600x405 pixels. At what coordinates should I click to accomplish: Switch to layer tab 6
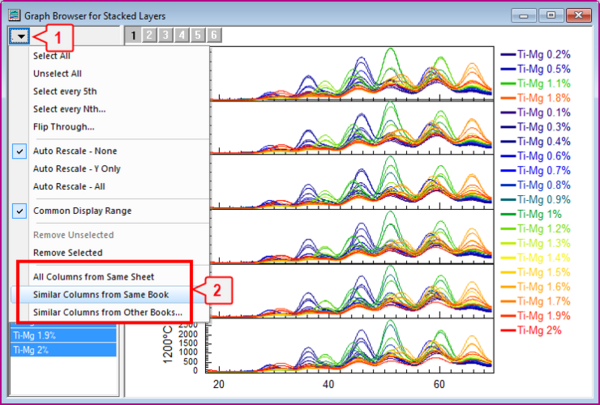point(214,35)
